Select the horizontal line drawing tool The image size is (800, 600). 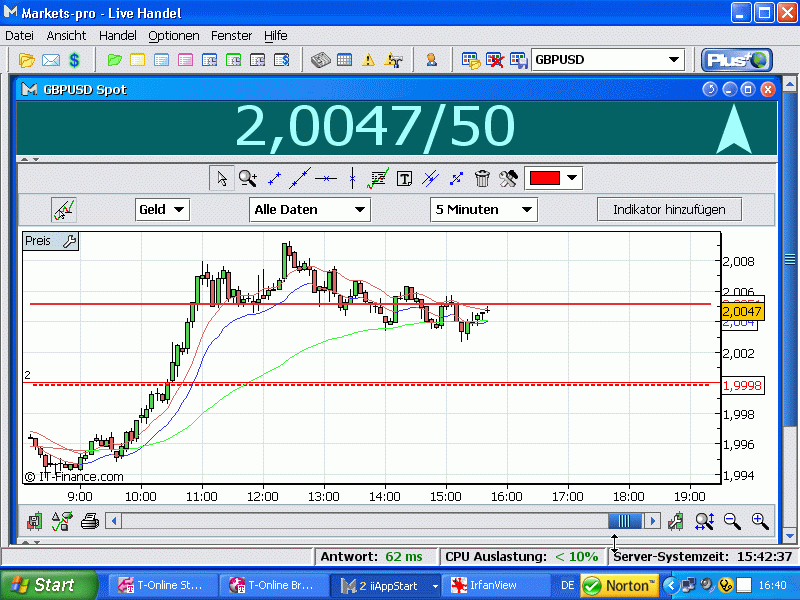(326, 179)
